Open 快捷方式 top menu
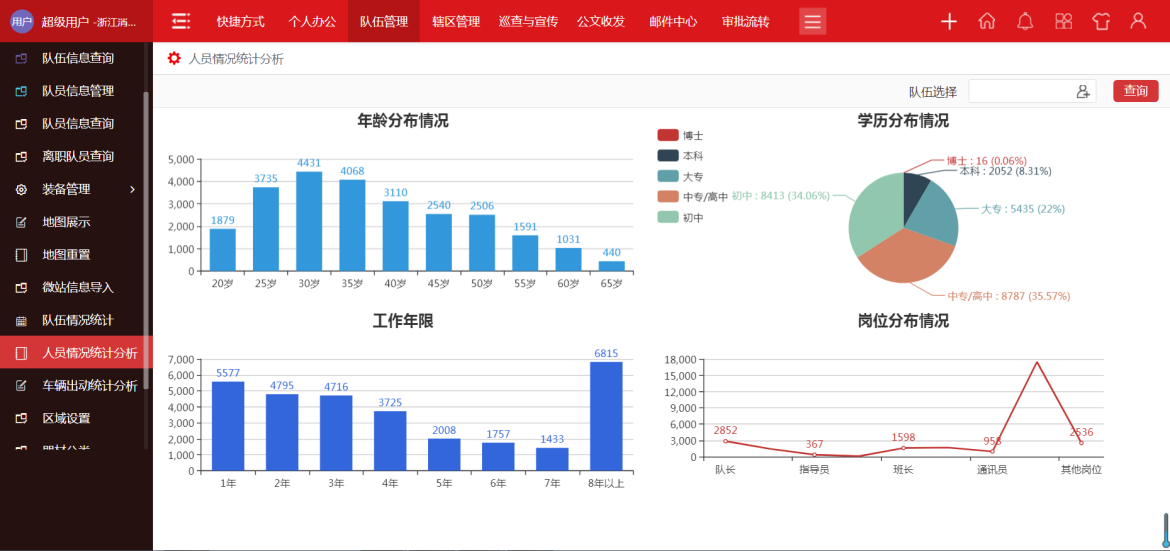Screen dimensions: 1170x551 (240, 22)
